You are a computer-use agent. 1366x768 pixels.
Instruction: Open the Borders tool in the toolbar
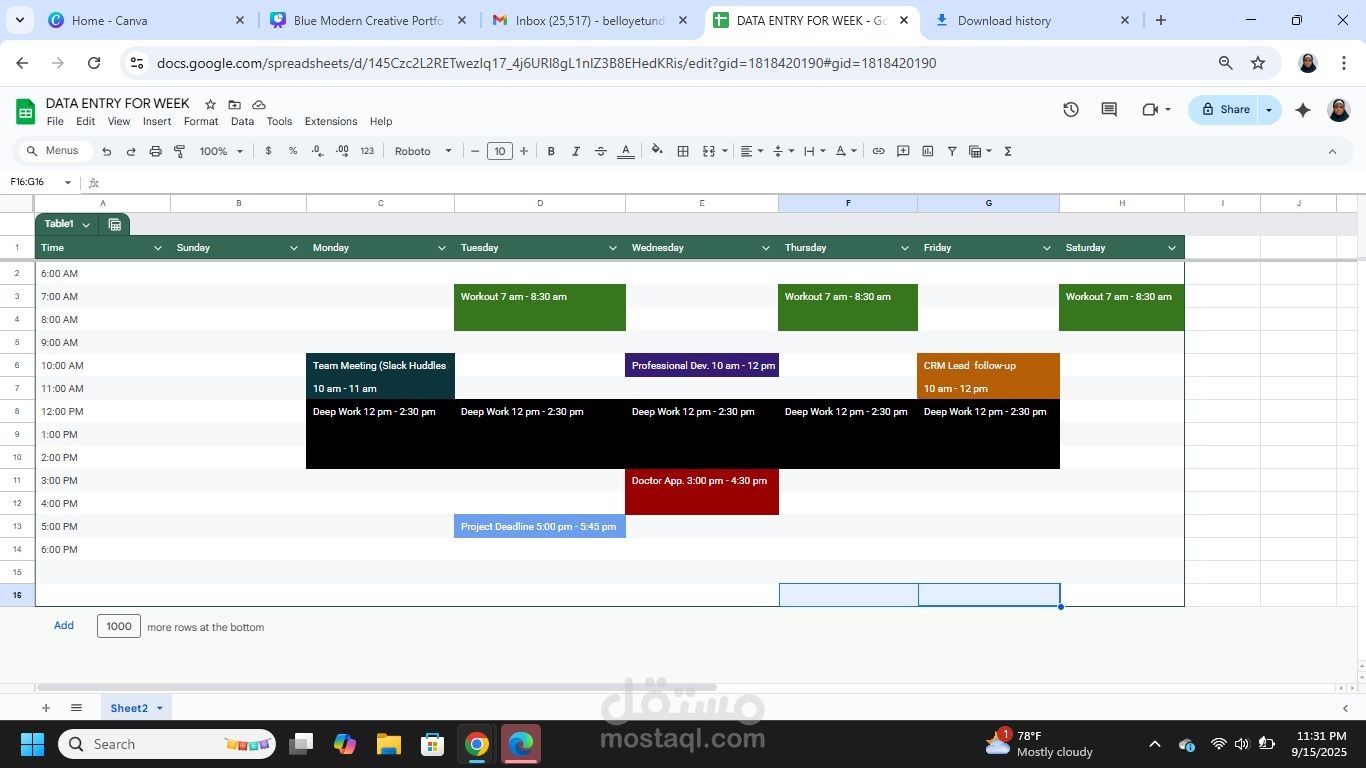click(x=683, y=151)
